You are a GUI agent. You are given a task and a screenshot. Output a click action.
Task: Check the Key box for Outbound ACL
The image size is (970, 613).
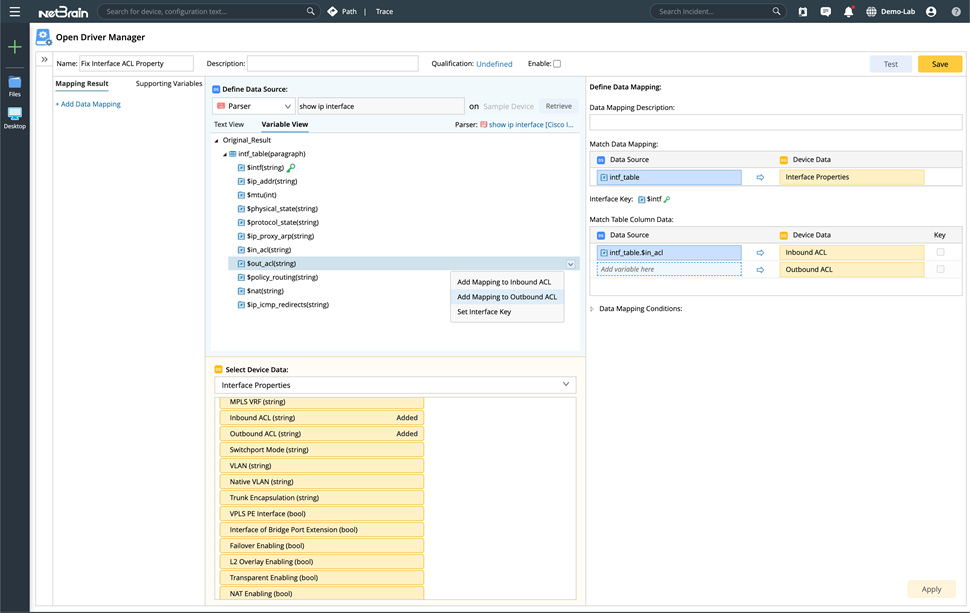(x=940, y=269)
